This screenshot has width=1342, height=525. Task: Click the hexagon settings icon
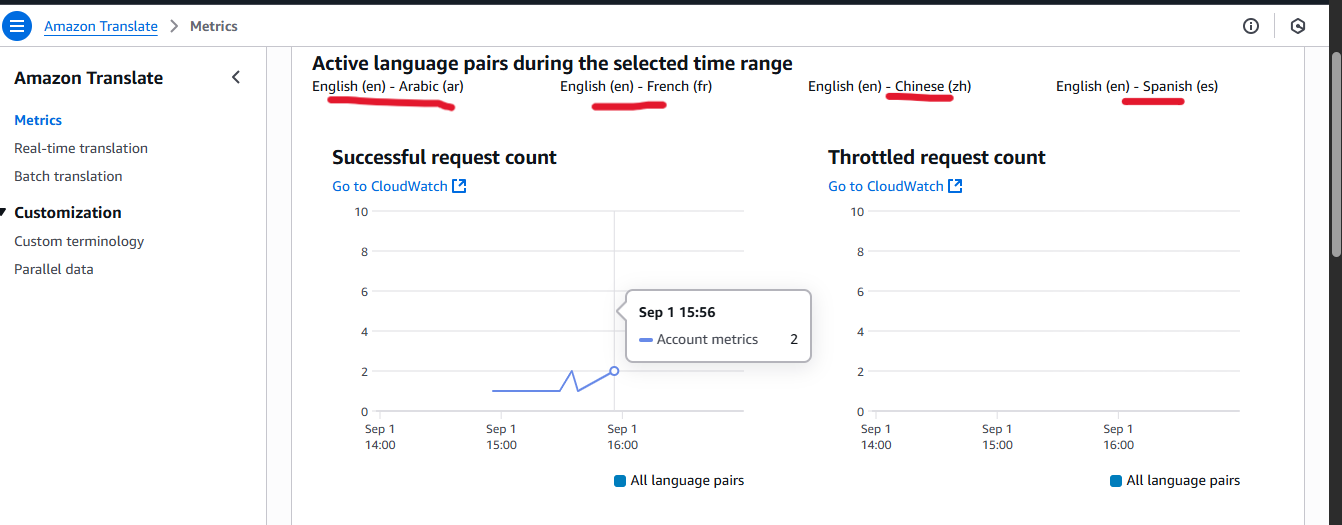coord(1298,26)
